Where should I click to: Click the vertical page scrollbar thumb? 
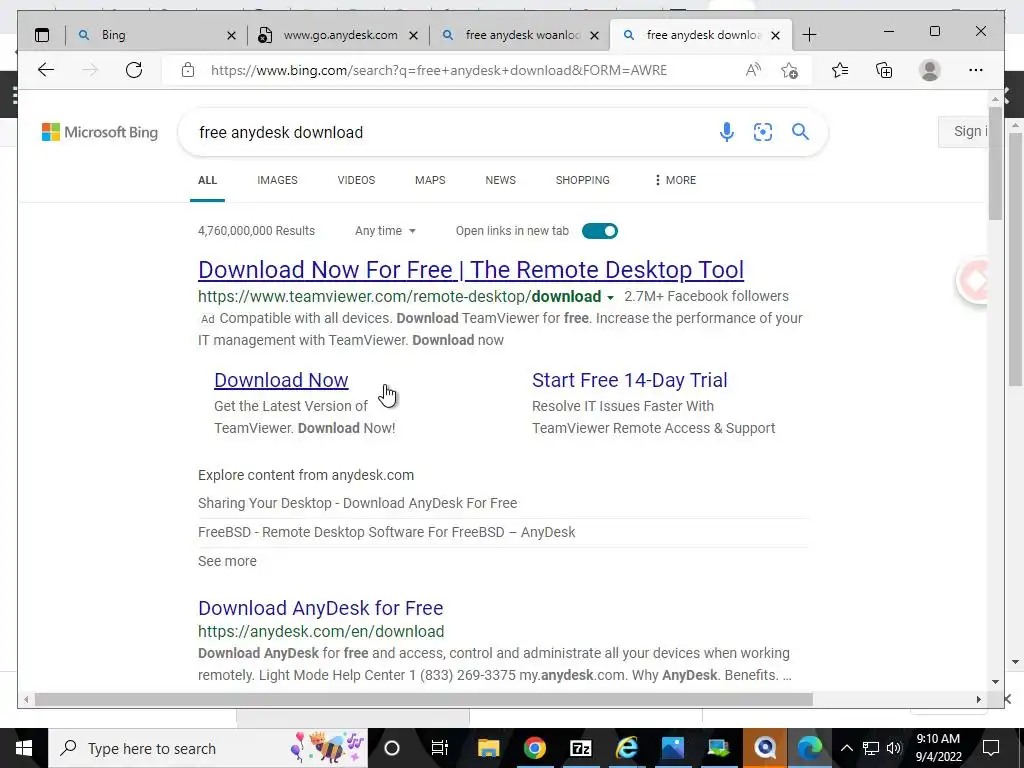coord(995,163)
